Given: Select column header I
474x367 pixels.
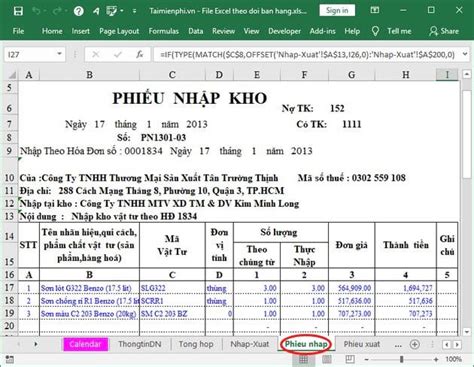Looking at the screenshot, I should (x=447, y=75).
